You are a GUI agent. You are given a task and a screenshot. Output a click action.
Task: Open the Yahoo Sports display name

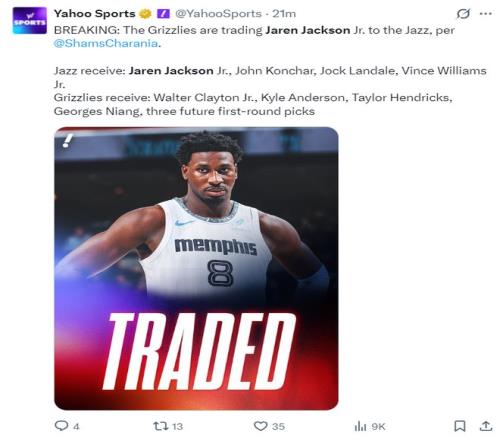pyautogui.click(x=94, y=14)
